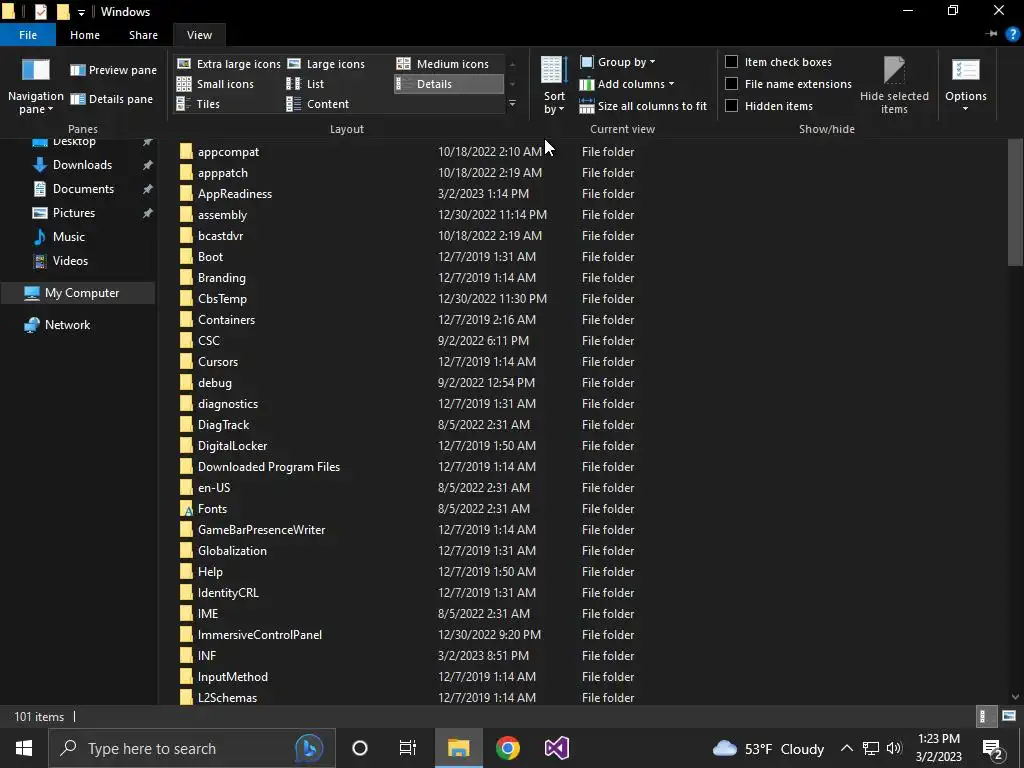
Task: Select the GameBarPresenceWriter folder
Action: pos(261,530)
